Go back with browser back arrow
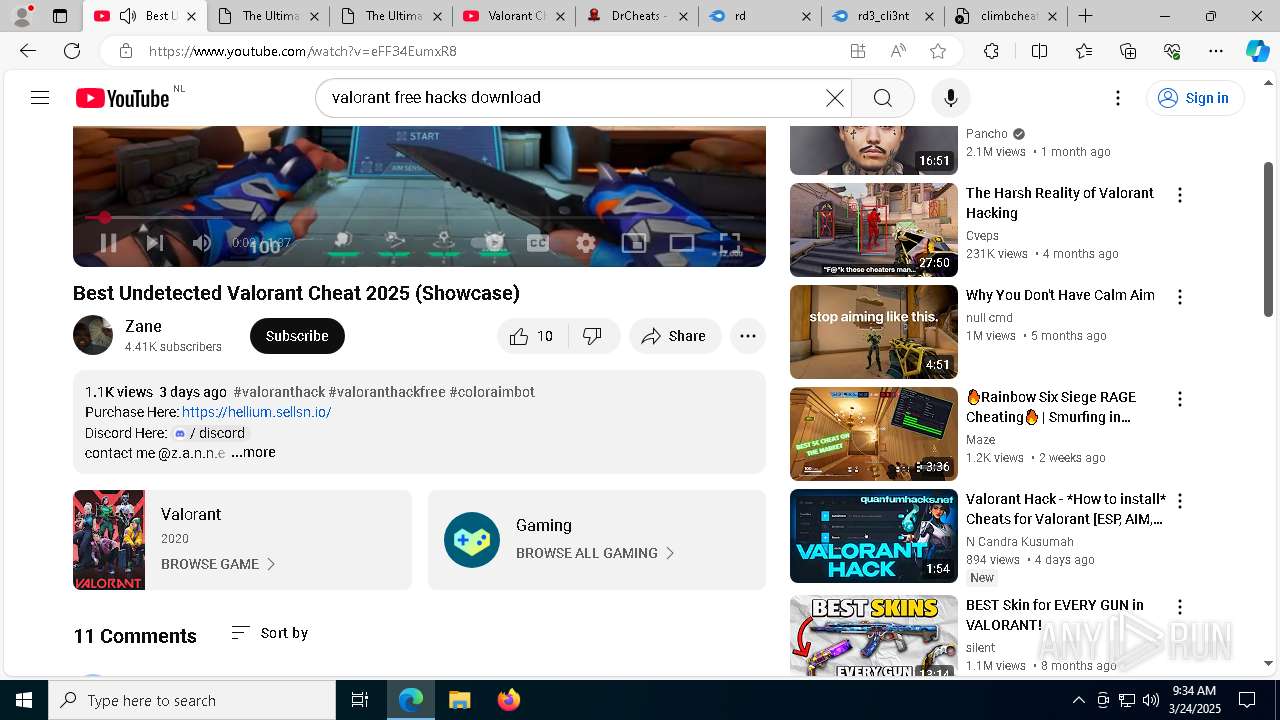 tap(28, 51)
